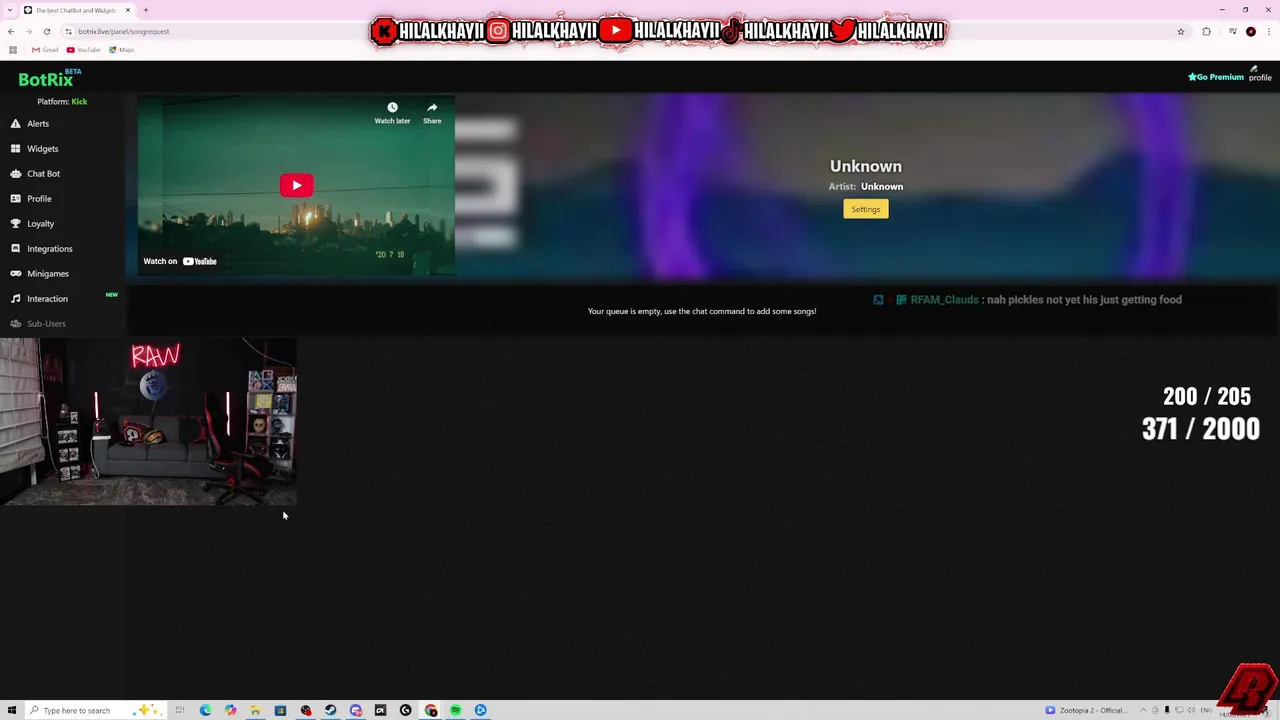This screenshot has width=1280, height=720.
Task: Click the sidebar Profile icon
Action: pyautogui.click(x=15, y=199)
